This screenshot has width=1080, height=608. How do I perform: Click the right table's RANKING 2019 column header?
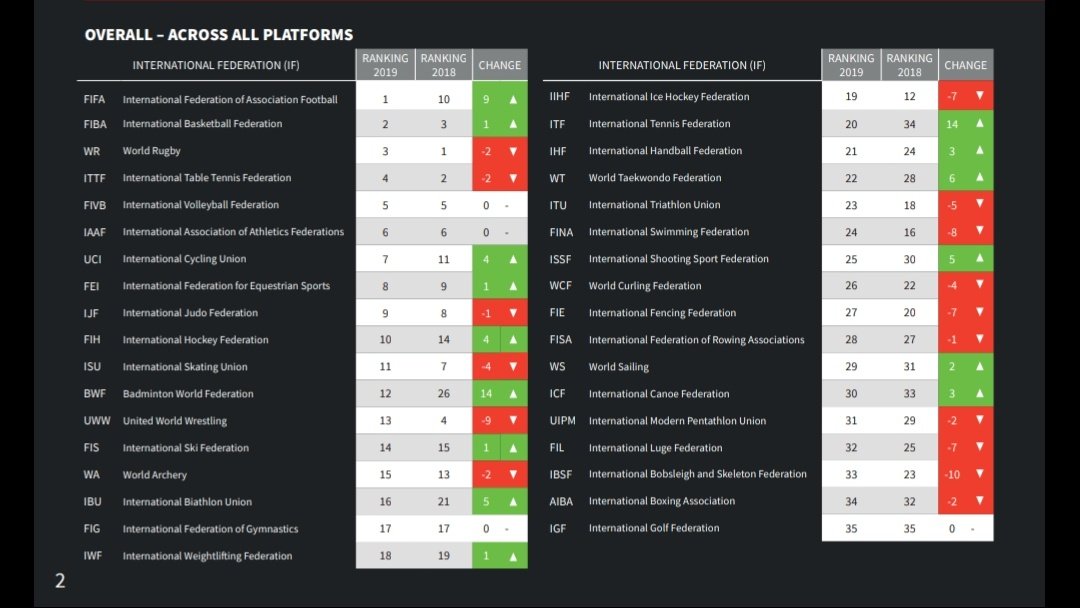[x=851, y=65]
